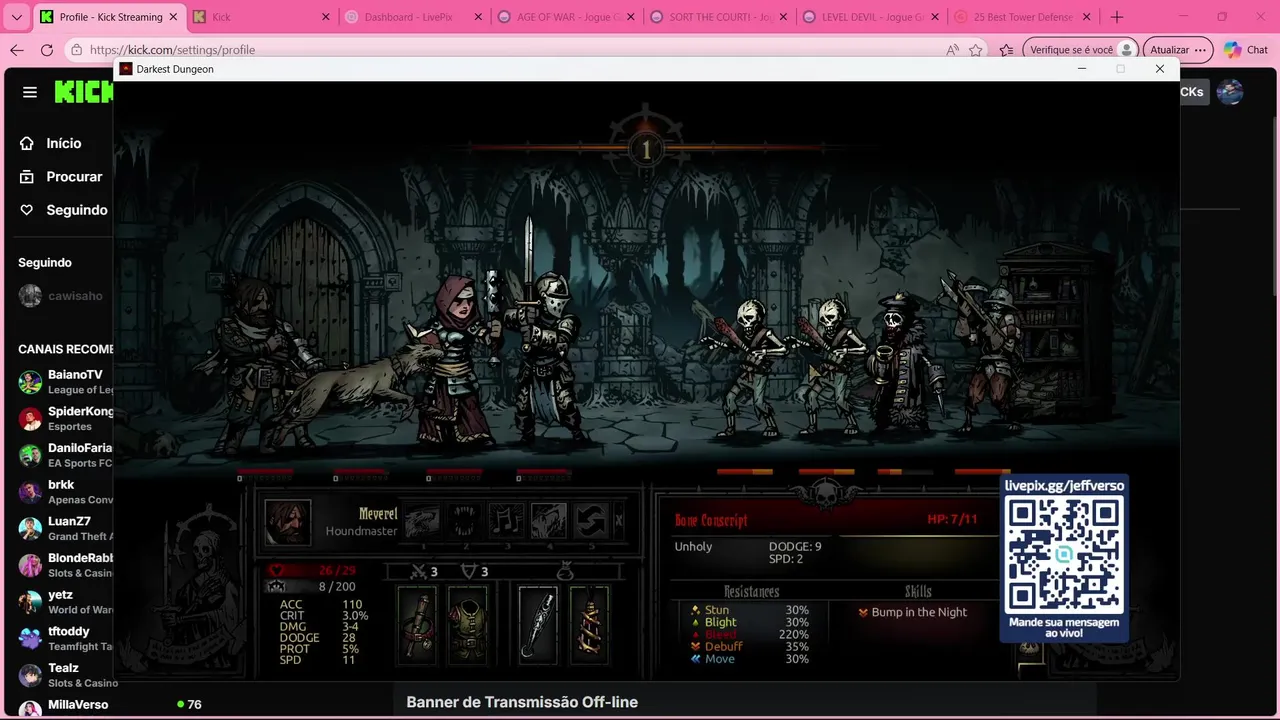Click the armor level shield icon
Image resolution: width=1280 pixels, height=720 pixels.
(468, 571)
